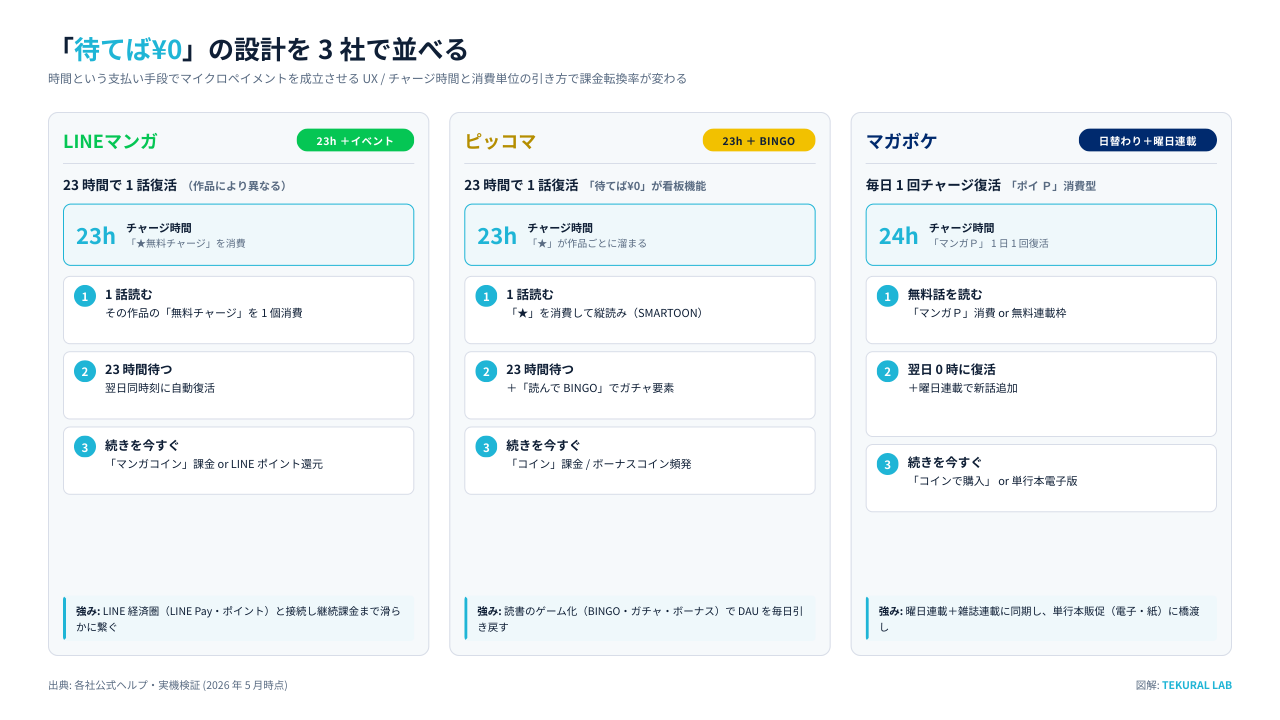Image resolution: width=1280 pixels, height=720 pixels.
Task: Click the cyan 待てば¥0 in title
Action: click(128, 49)
